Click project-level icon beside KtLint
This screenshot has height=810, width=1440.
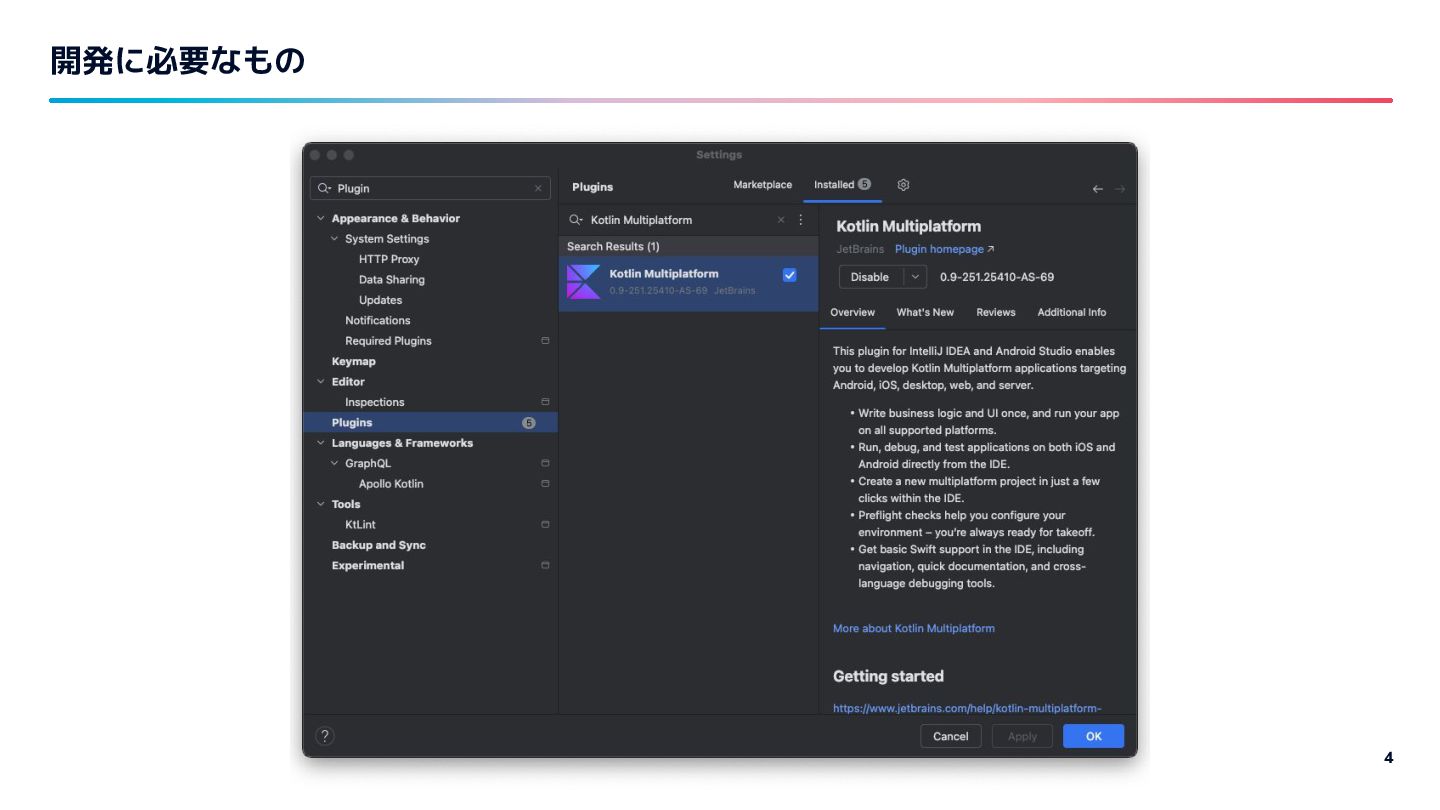click(x=545, y=525)
